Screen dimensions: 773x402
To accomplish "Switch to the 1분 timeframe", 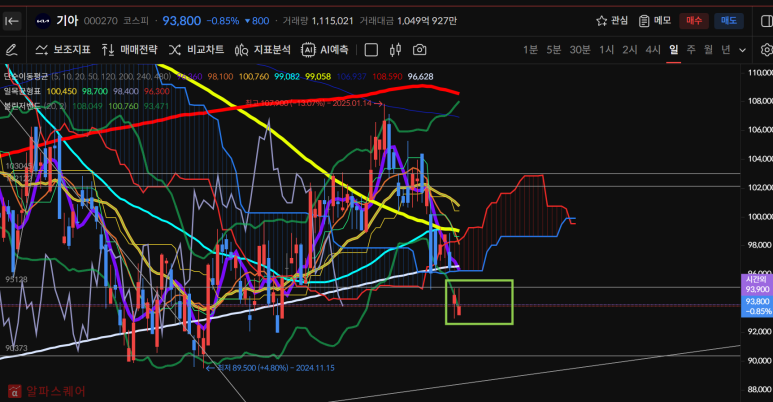I will click(x=530, y=50).
